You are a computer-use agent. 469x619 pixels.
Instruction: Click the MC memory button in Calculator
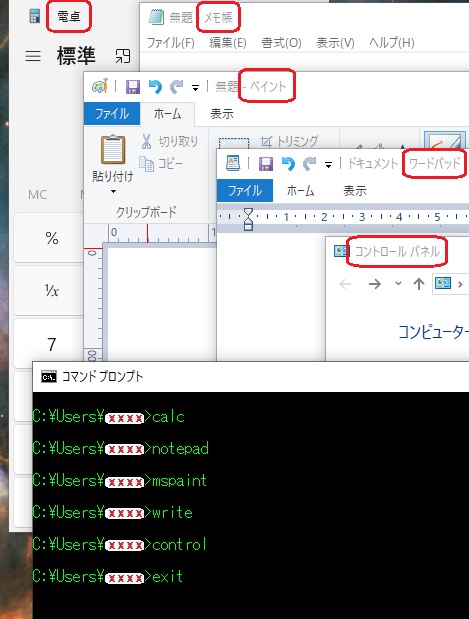coord(38,194)
